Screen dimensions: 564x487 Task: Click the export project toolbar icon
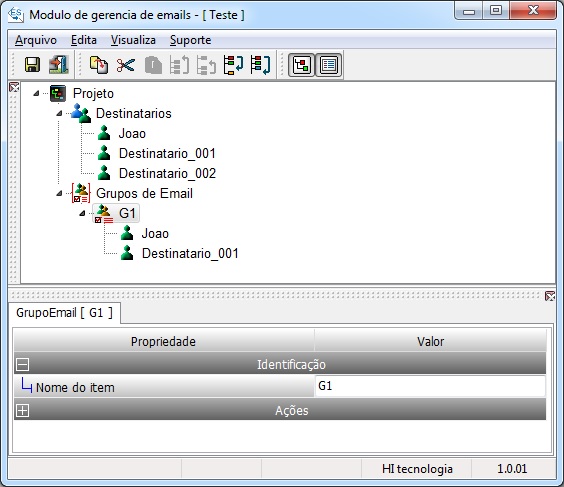[x=59, y=65]
